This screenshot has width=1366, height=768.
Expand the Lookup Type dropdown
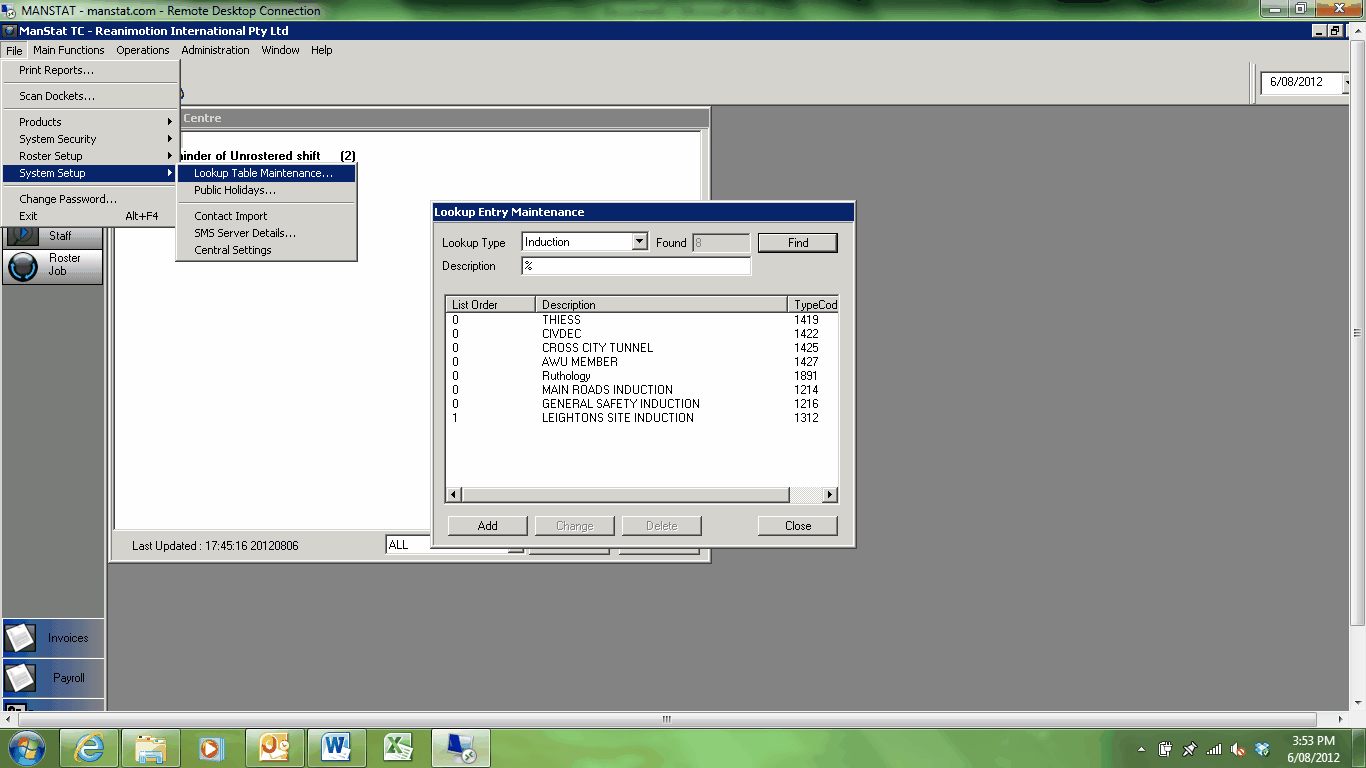pyautogui.click(x=640, y=242)
